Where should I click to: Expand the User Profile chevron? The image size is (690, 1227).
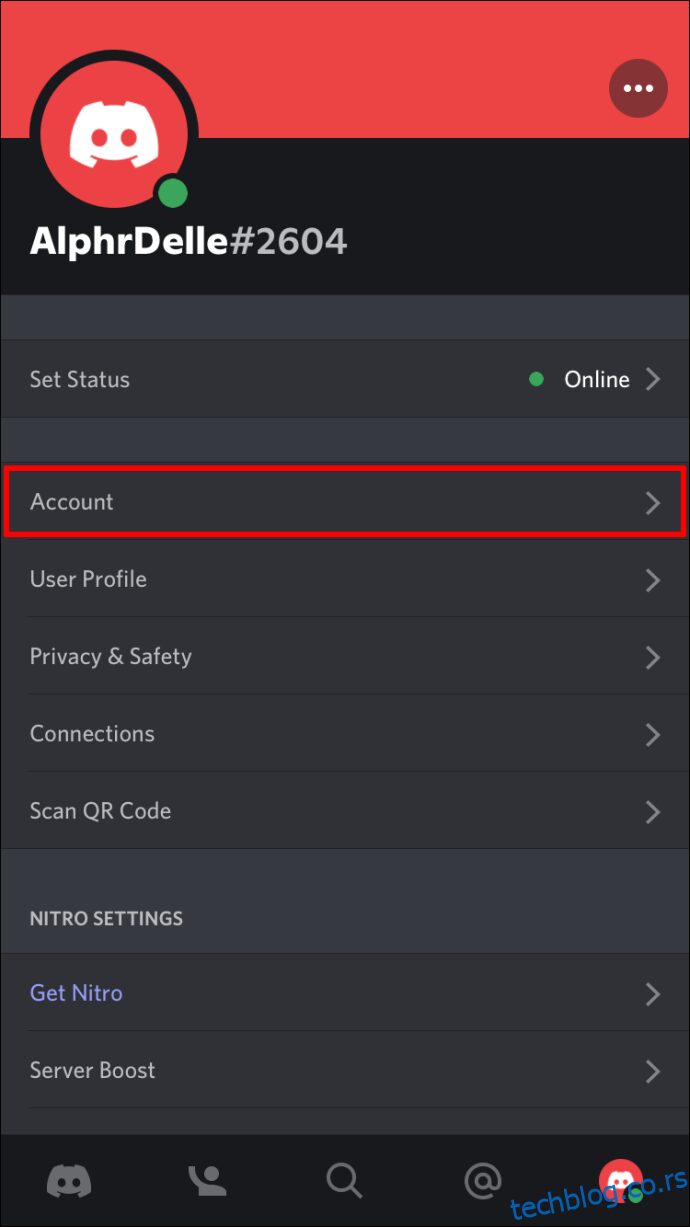(x=653, y=580)
